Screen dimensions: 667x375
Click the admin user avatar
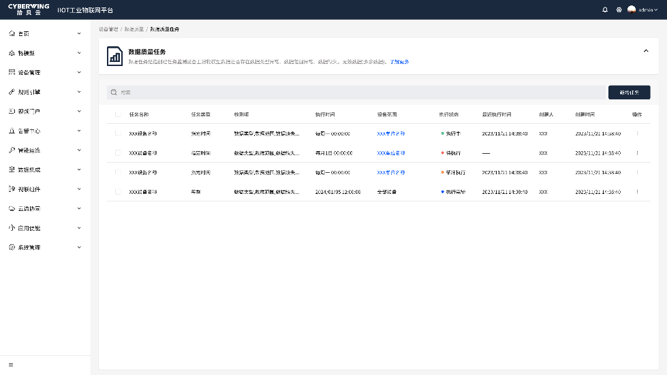(x=632, y=9)
